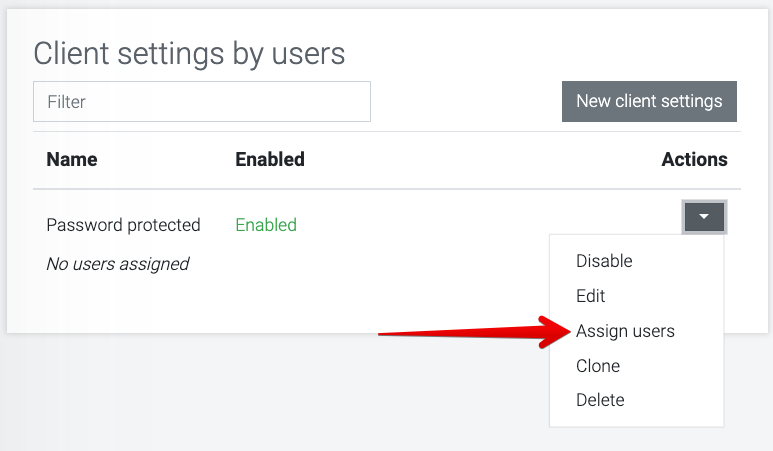Screen dimensions: 773x451
Task: Click the Actions column header
Action: click(694, 159)
